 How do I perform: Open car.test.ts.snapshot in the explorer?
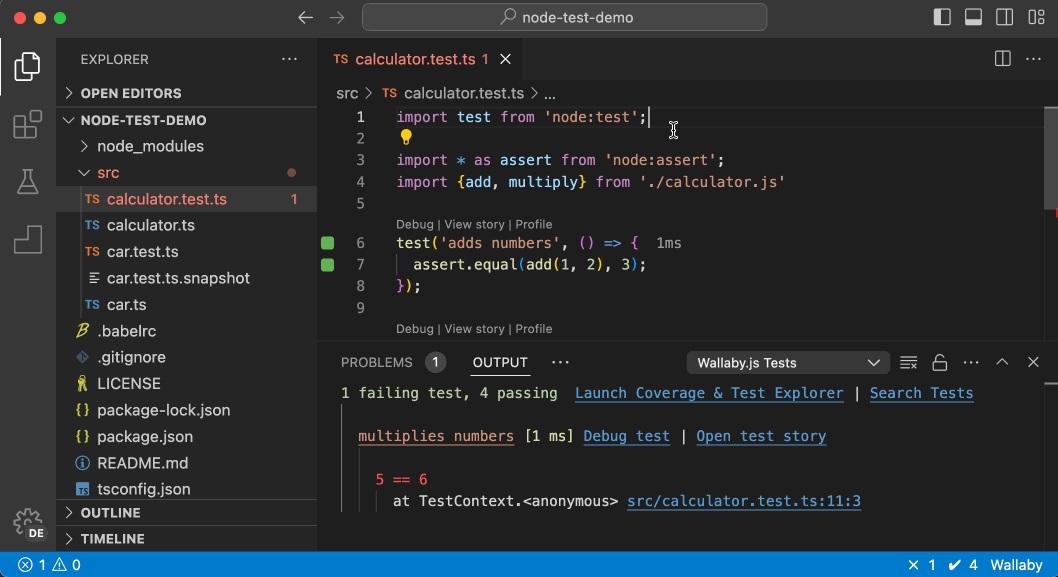pyautogui.click(x=186, y=278)
